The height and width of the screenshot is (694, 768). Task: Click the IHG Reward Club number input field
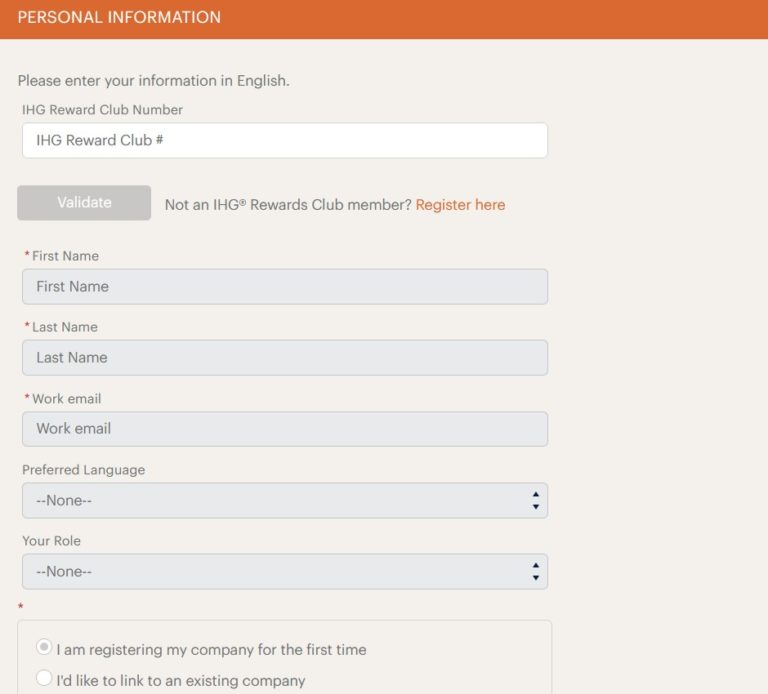tap(284, 141)
